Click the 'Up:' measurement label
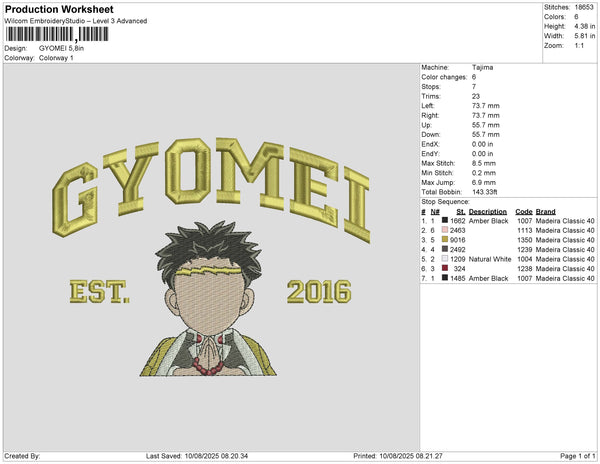Viewport: 600px width, 464px height. pos(426,125)
